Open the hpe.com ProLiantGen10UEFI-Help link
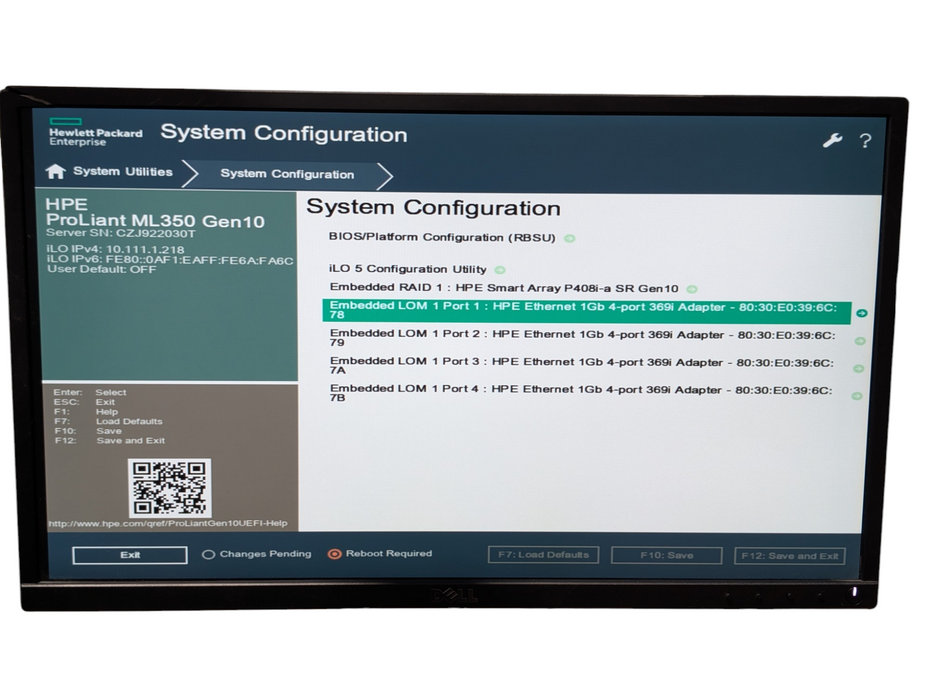 tap(168, 523)
